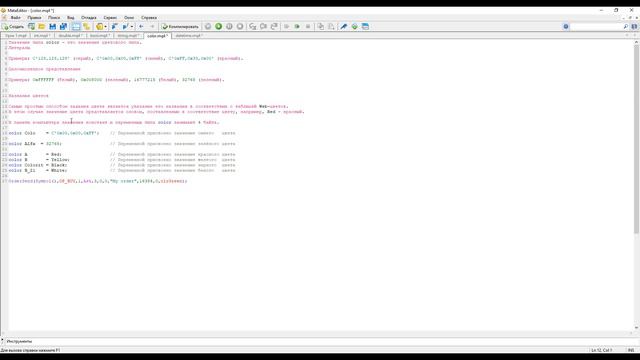Click the blue pen styler icon

[344, 27]
